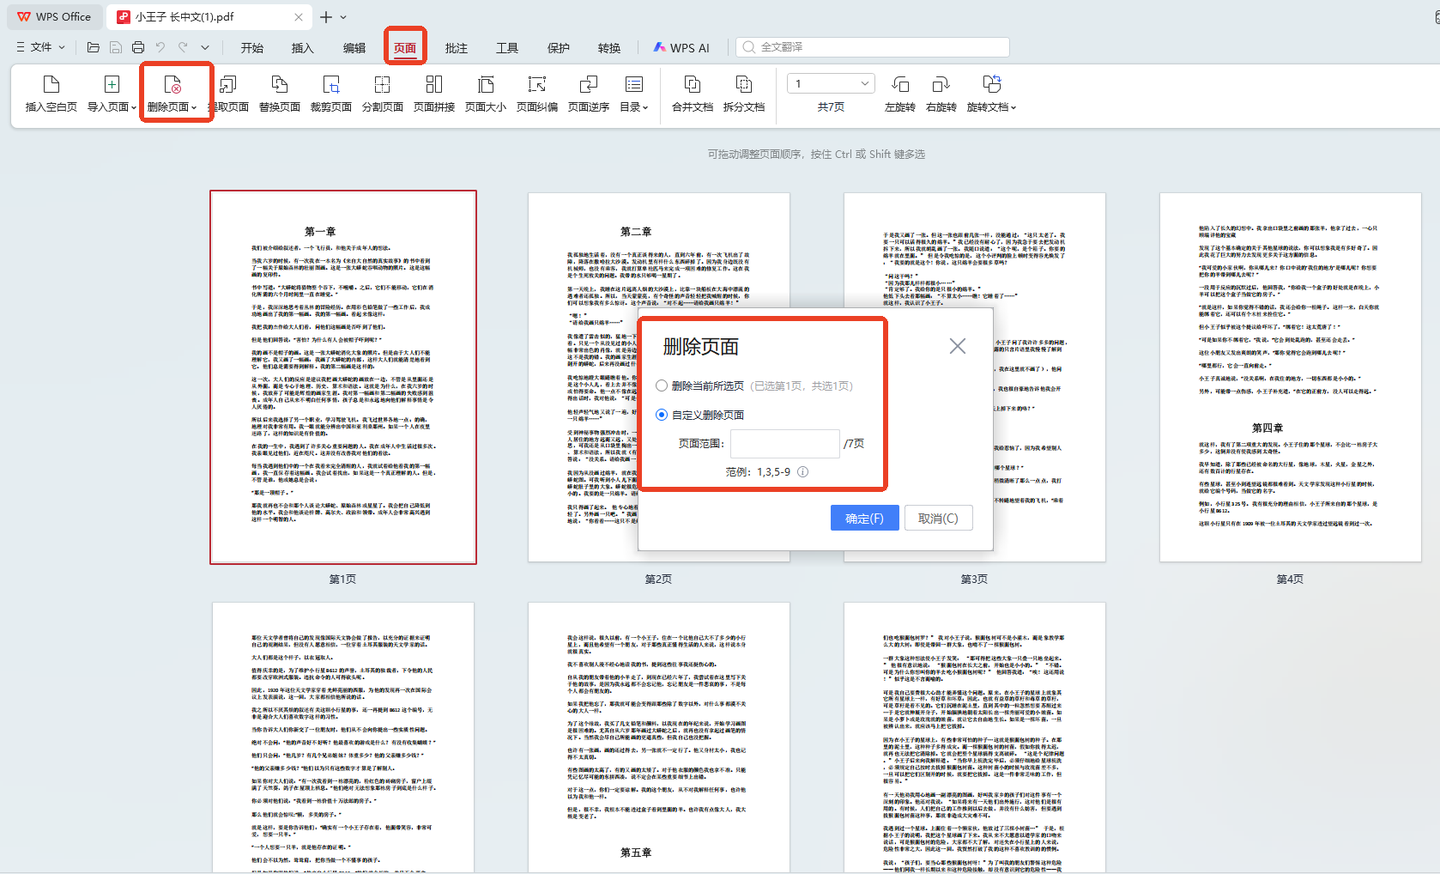1440x874 pixels.
Task: Click the 确定(F) confirm button
Action: coord(864,518)
